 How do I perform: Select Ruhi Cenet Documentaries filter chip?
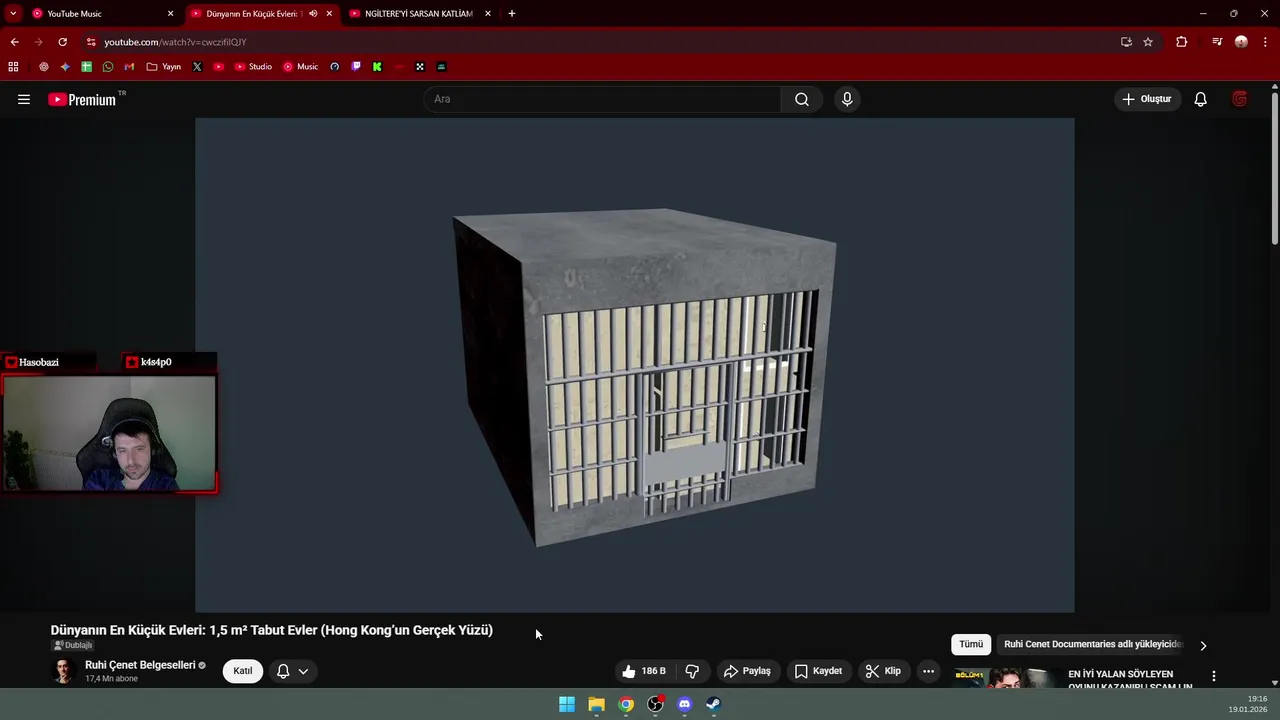pyautogui.click(x=1093, y=644)
